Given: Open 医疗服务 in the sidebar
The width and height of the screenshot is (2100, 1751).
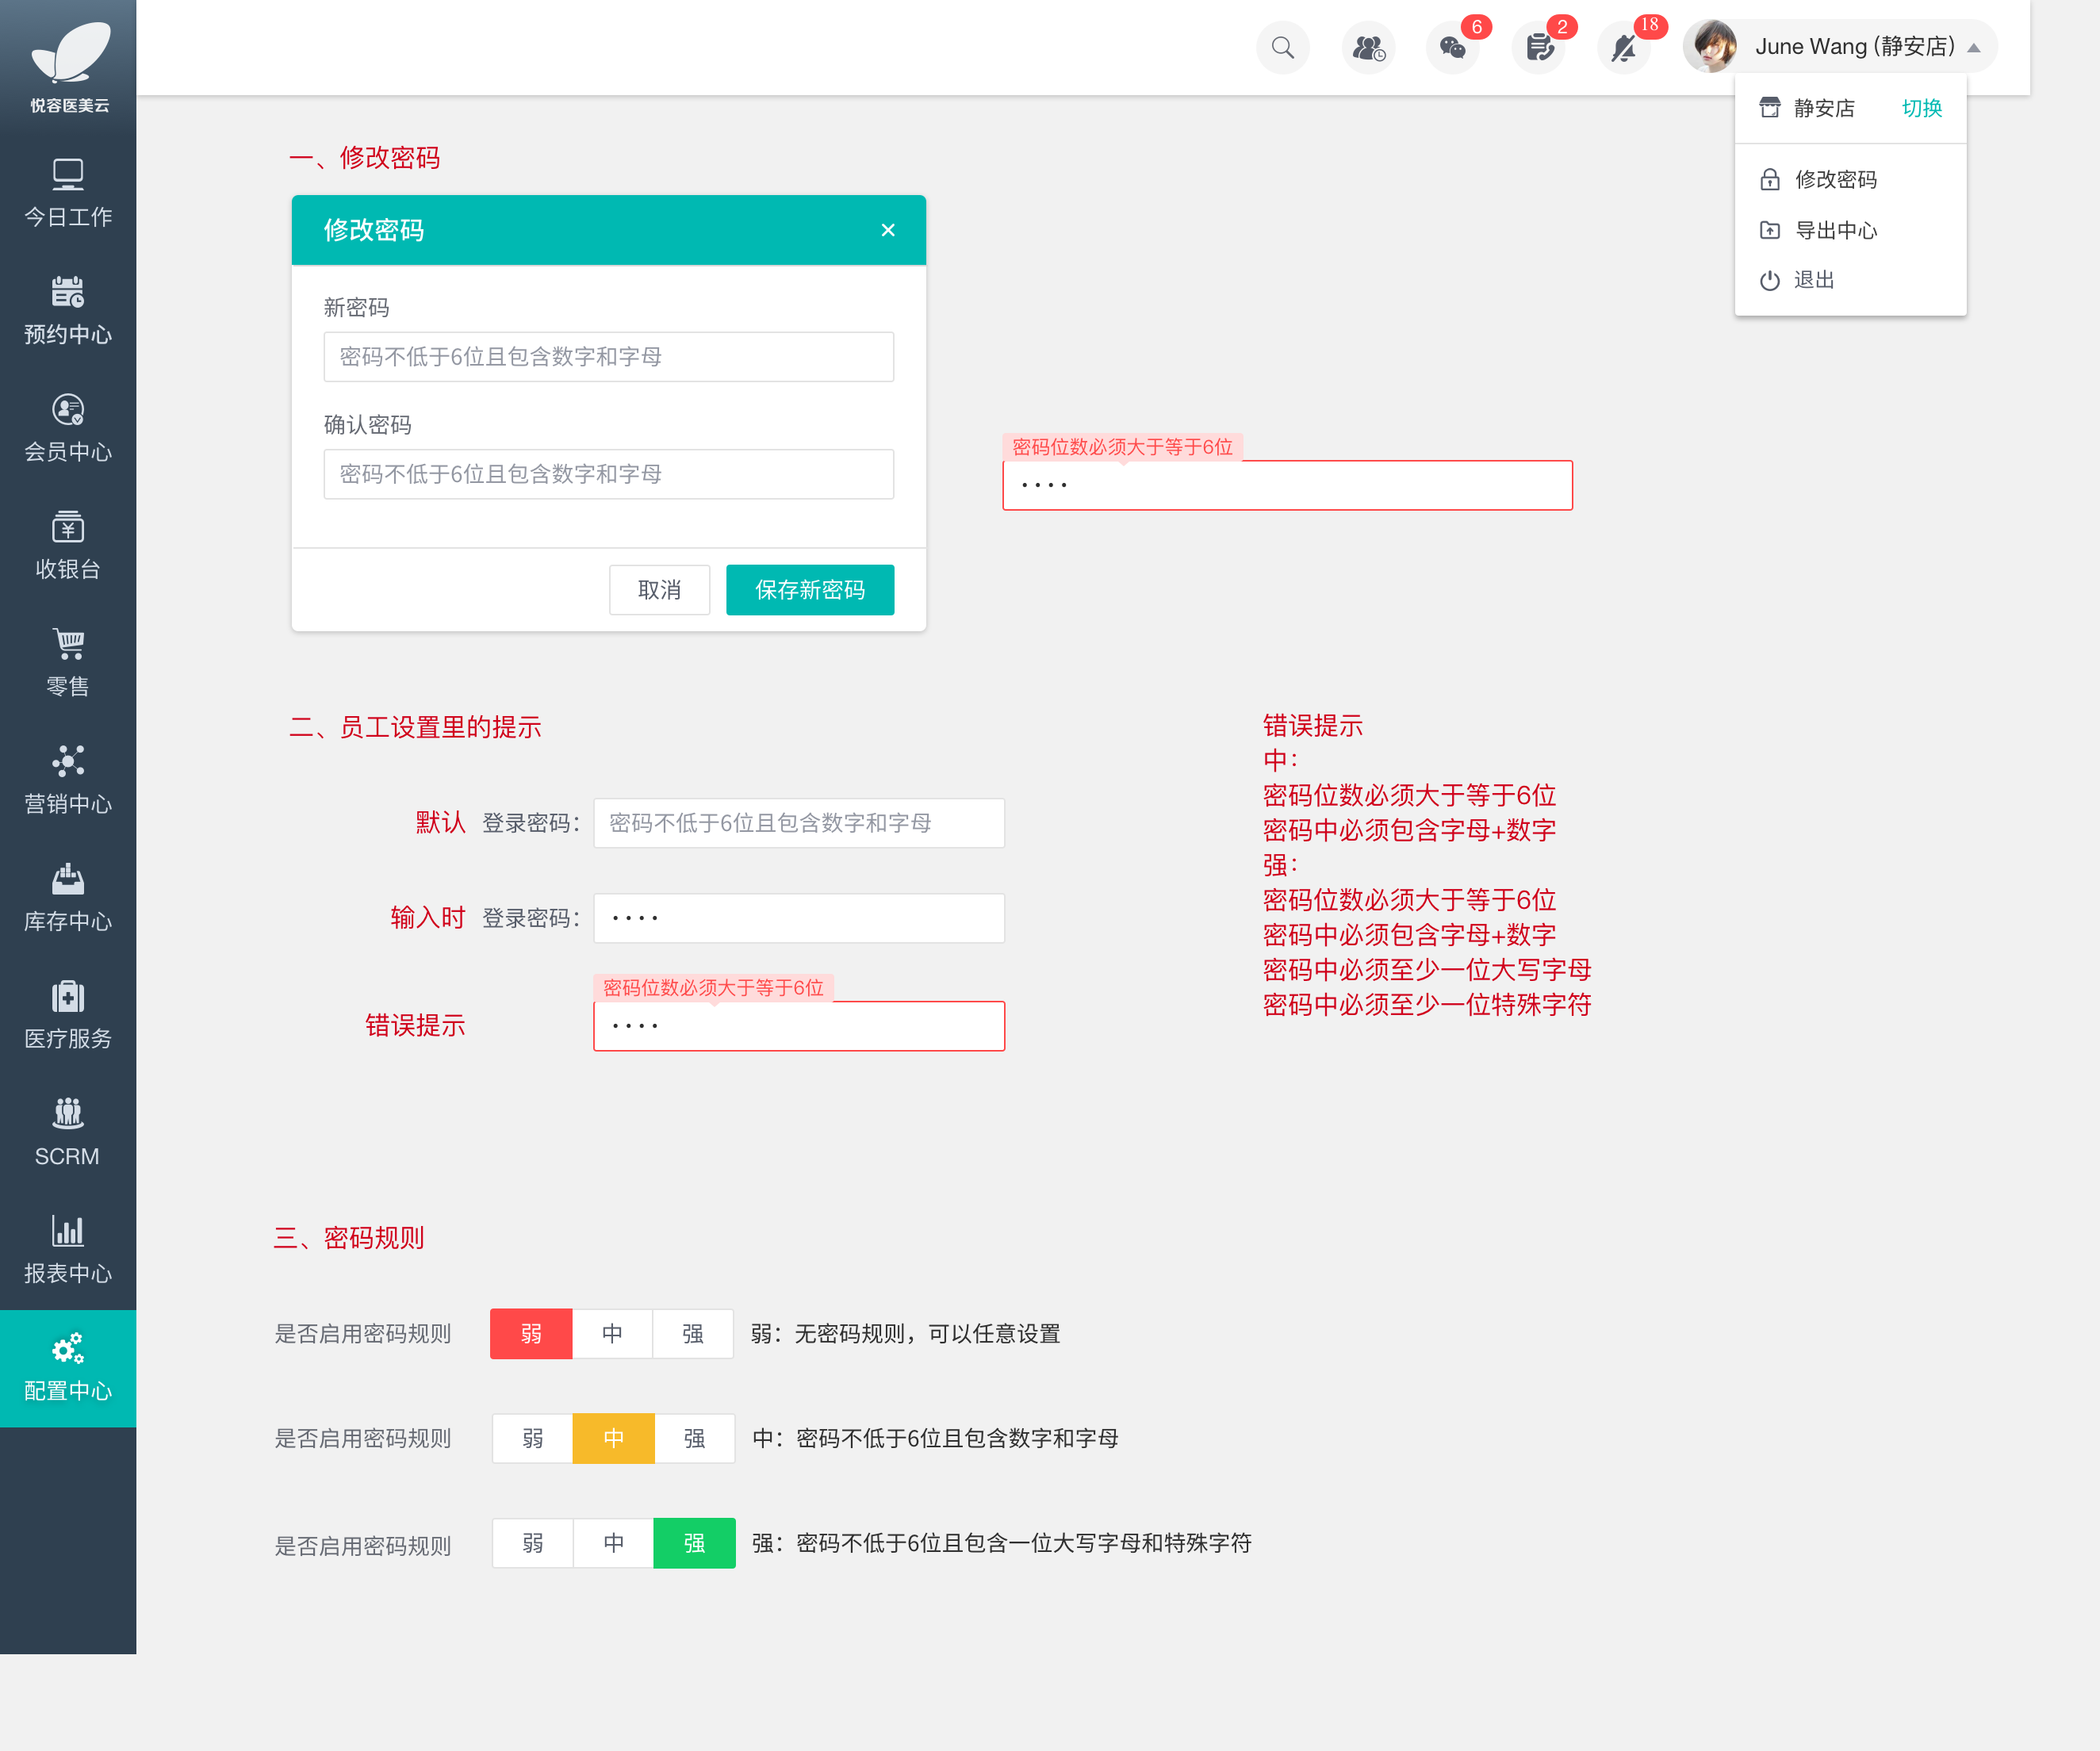Looking at the screenshot, I should (x=68, y=1015).
